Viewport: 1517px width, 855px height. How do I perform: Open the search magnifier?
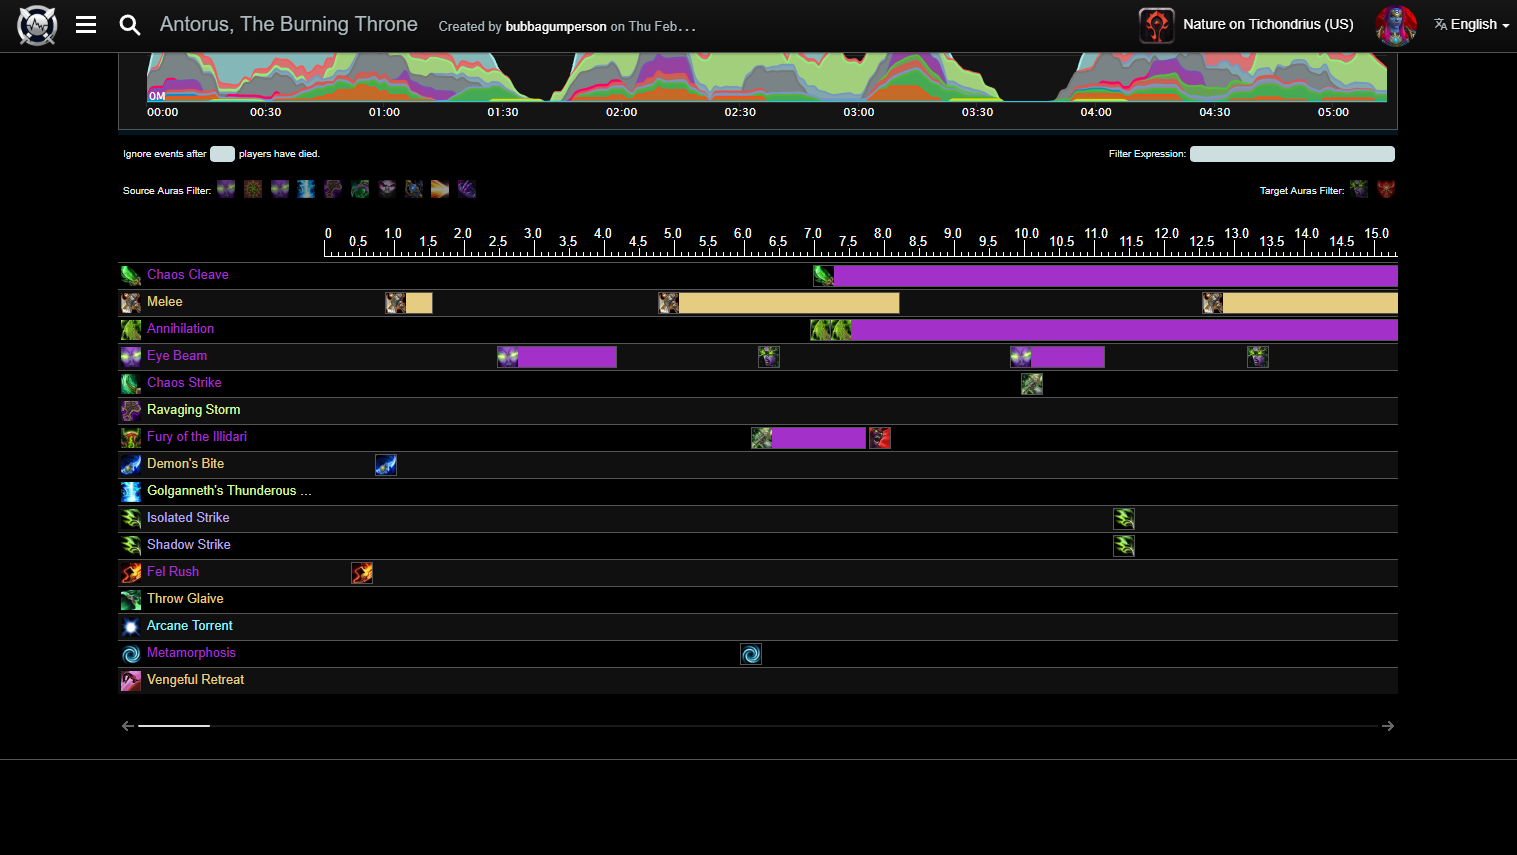129,25
